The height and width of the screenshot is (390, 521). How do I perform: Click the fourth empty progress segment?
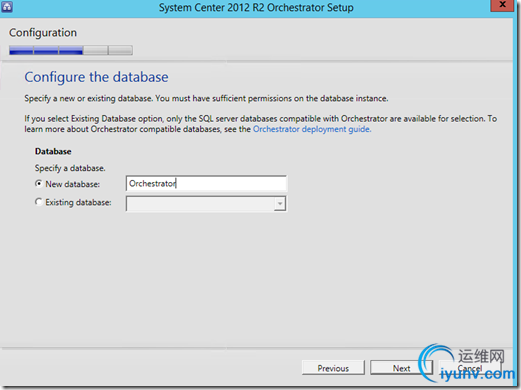coord(96,50)
